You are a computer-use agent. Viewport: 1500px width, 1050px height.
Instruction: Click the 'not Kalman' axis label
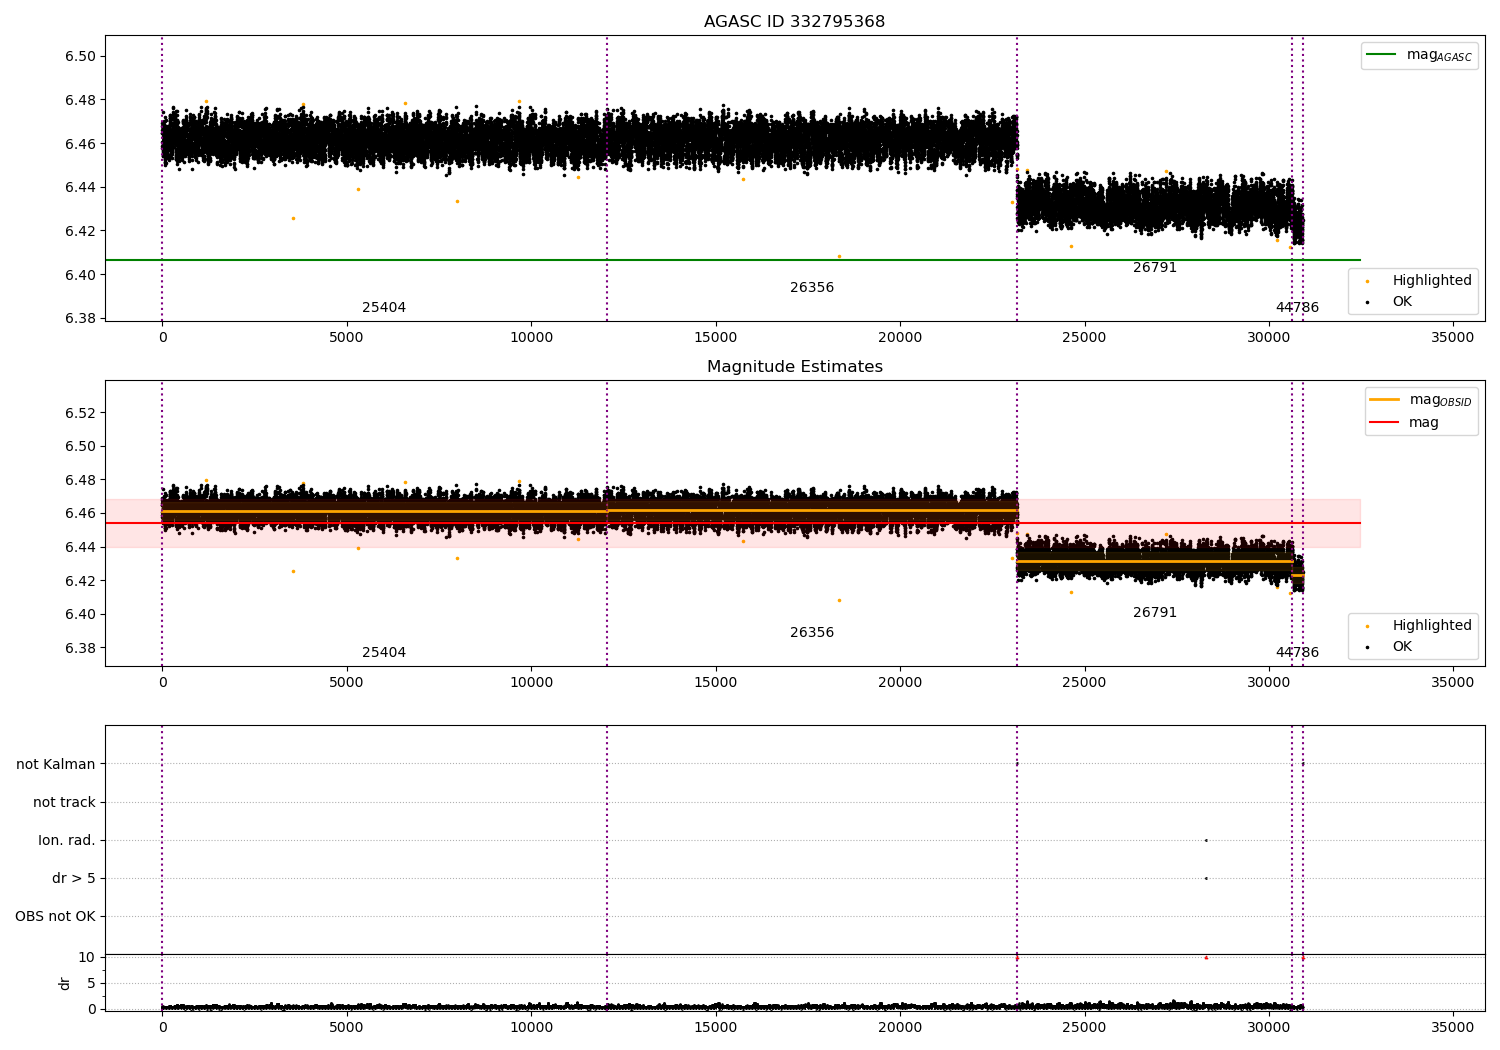(x=56, y=764)
